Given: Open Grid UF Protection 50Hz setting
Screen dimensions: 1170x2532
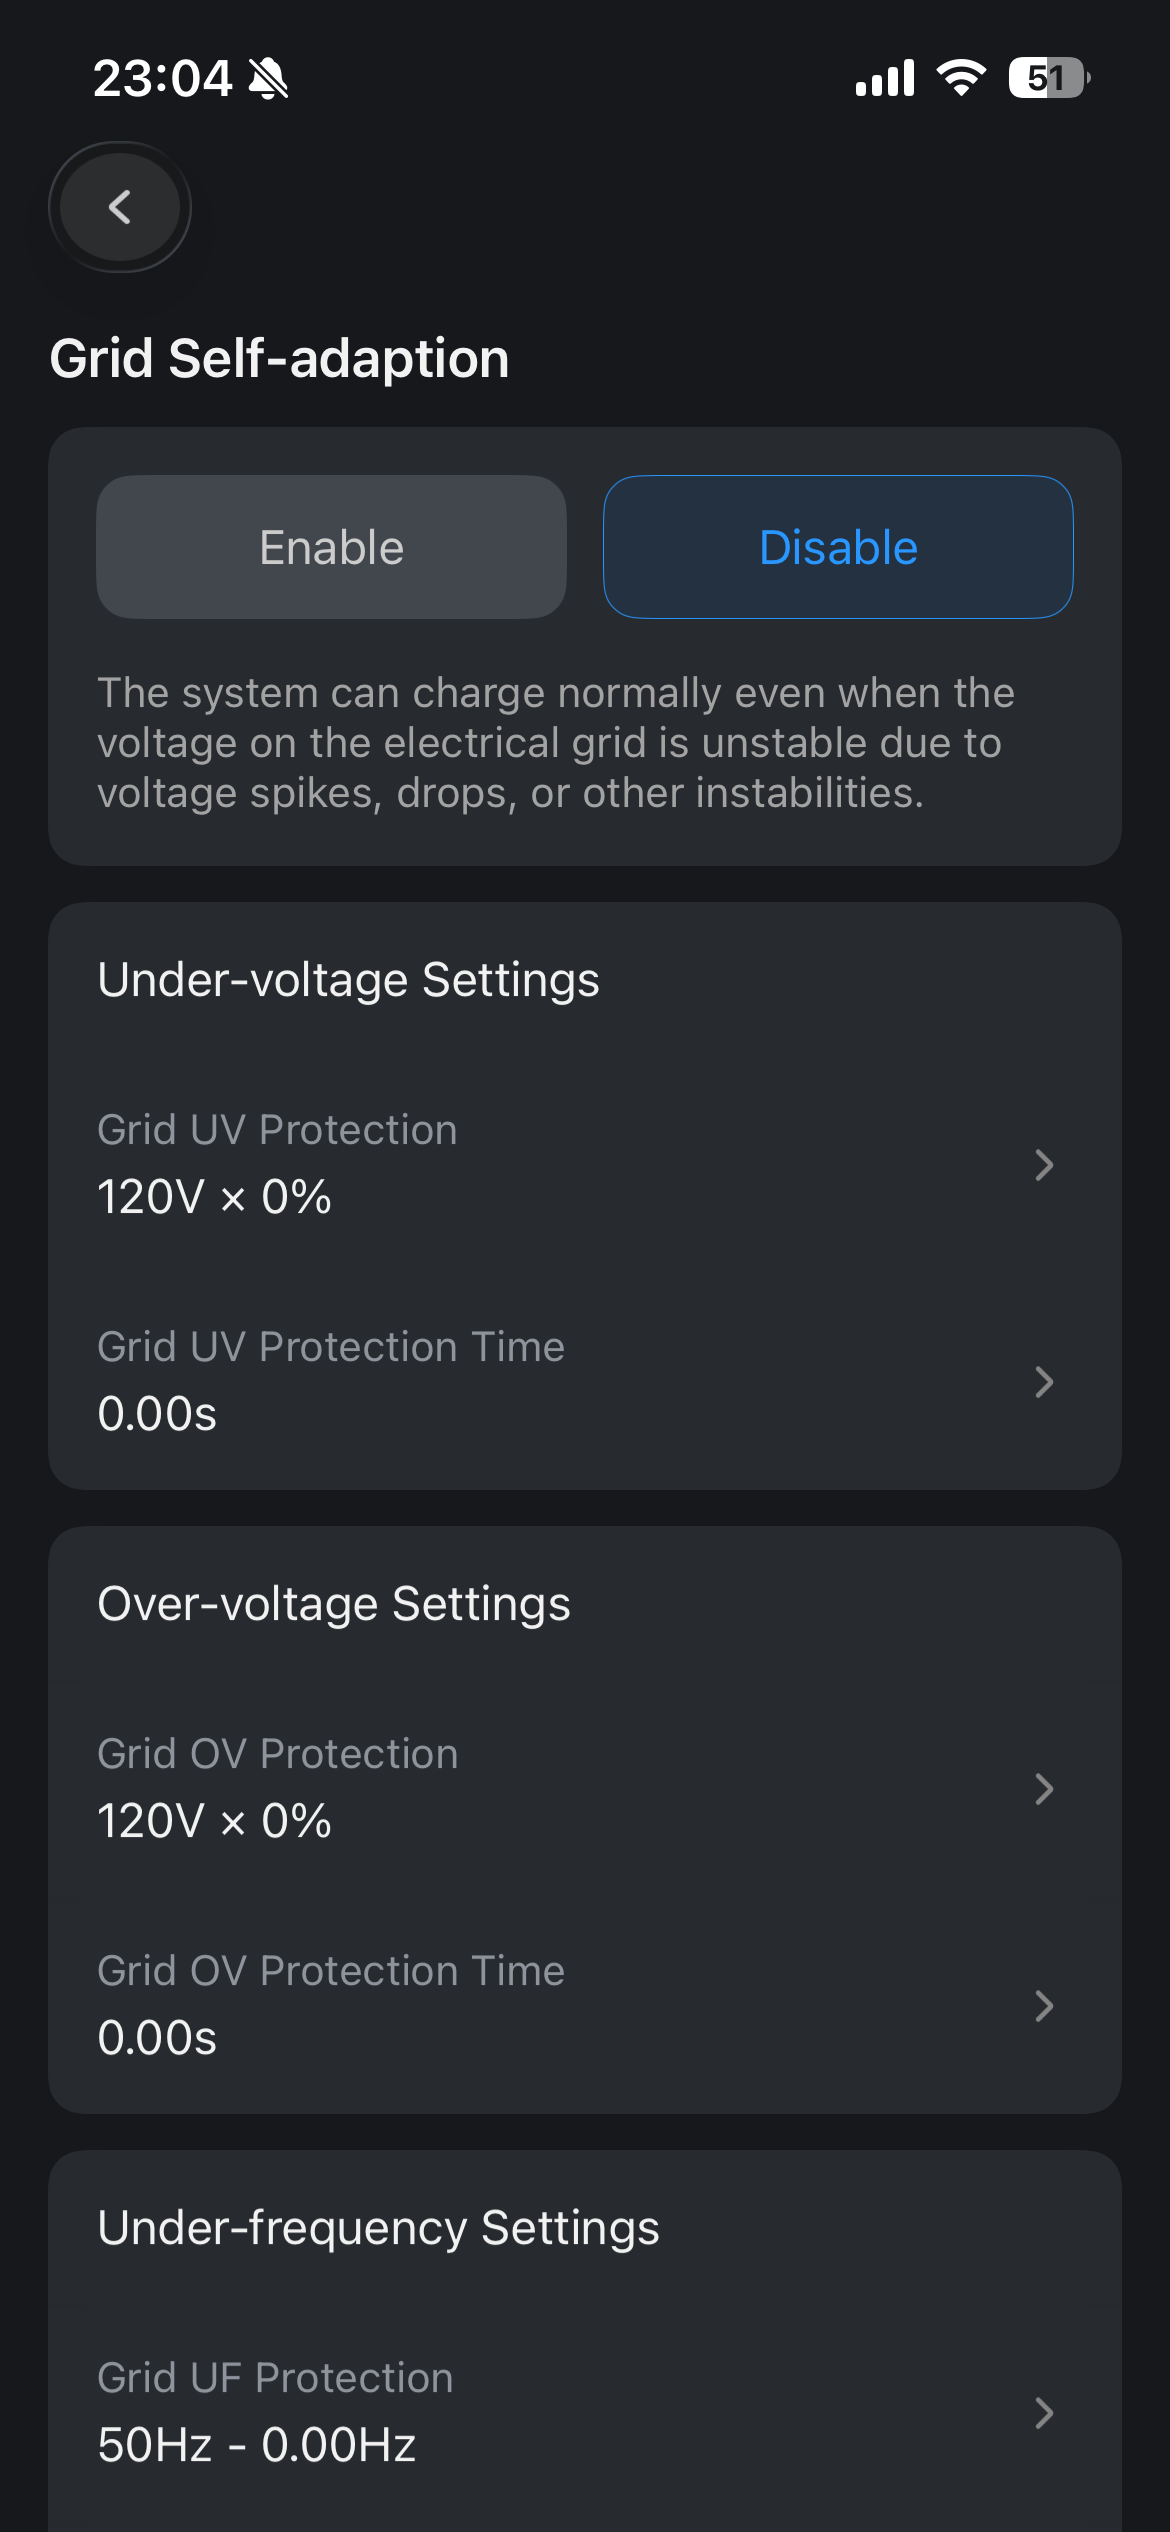Looking at the screenshot, I should (x=256, y=2445).
